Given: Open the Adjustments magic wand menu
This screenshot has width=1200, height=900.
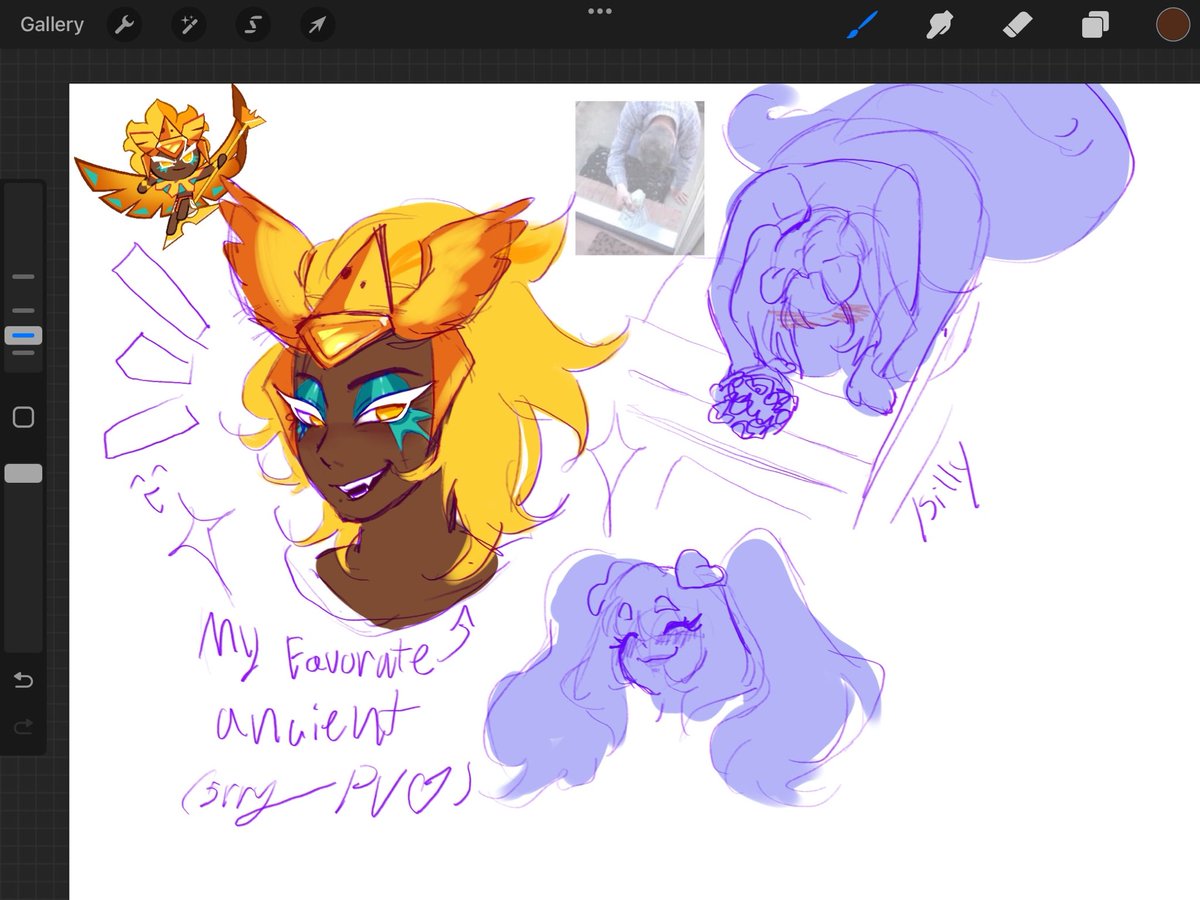Looking at the screenshot, I should [x=188, y=25].
